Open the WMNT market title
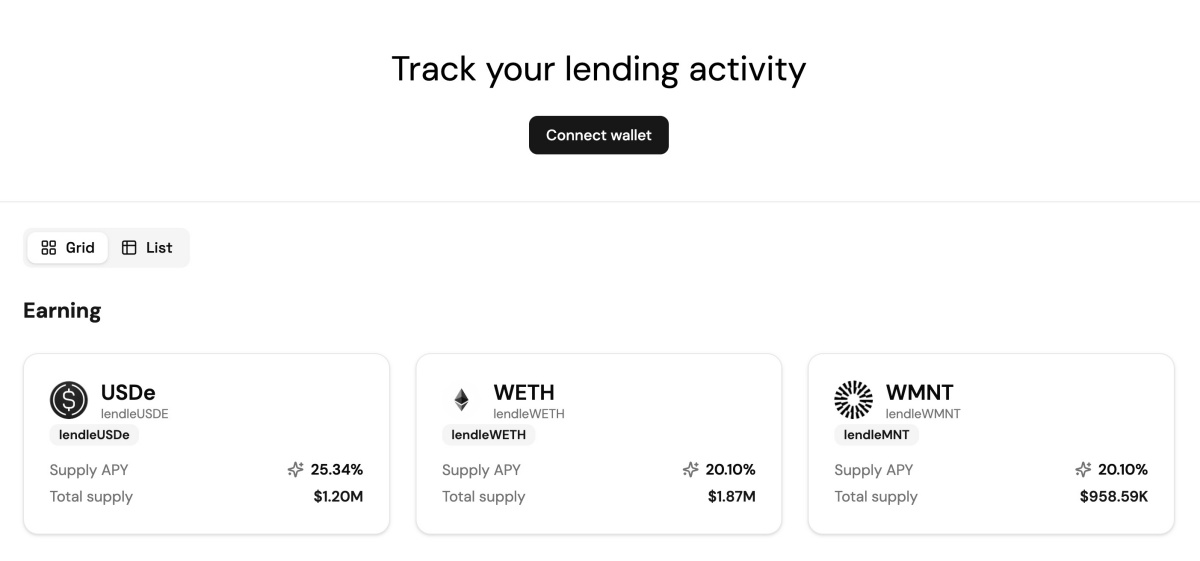 point(919,392)
